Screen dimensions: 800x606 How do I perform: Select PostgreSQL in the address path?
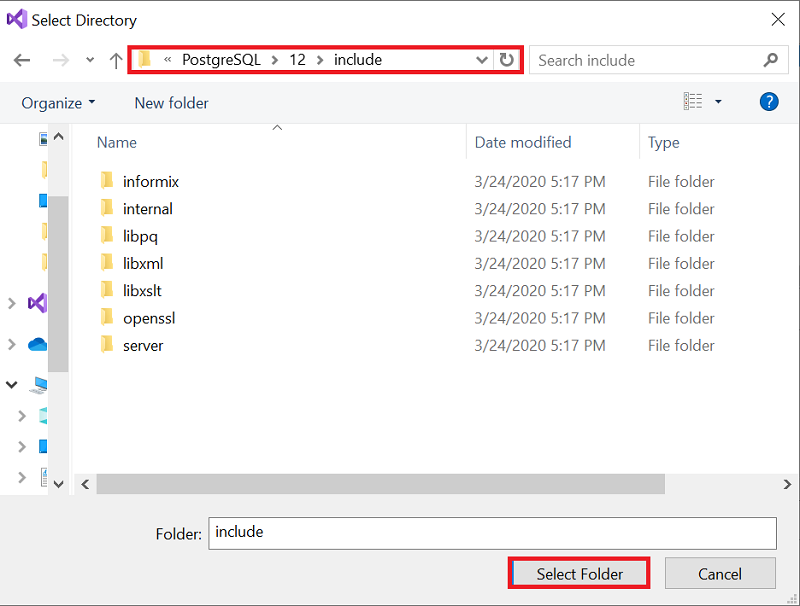tap(221, 60)
